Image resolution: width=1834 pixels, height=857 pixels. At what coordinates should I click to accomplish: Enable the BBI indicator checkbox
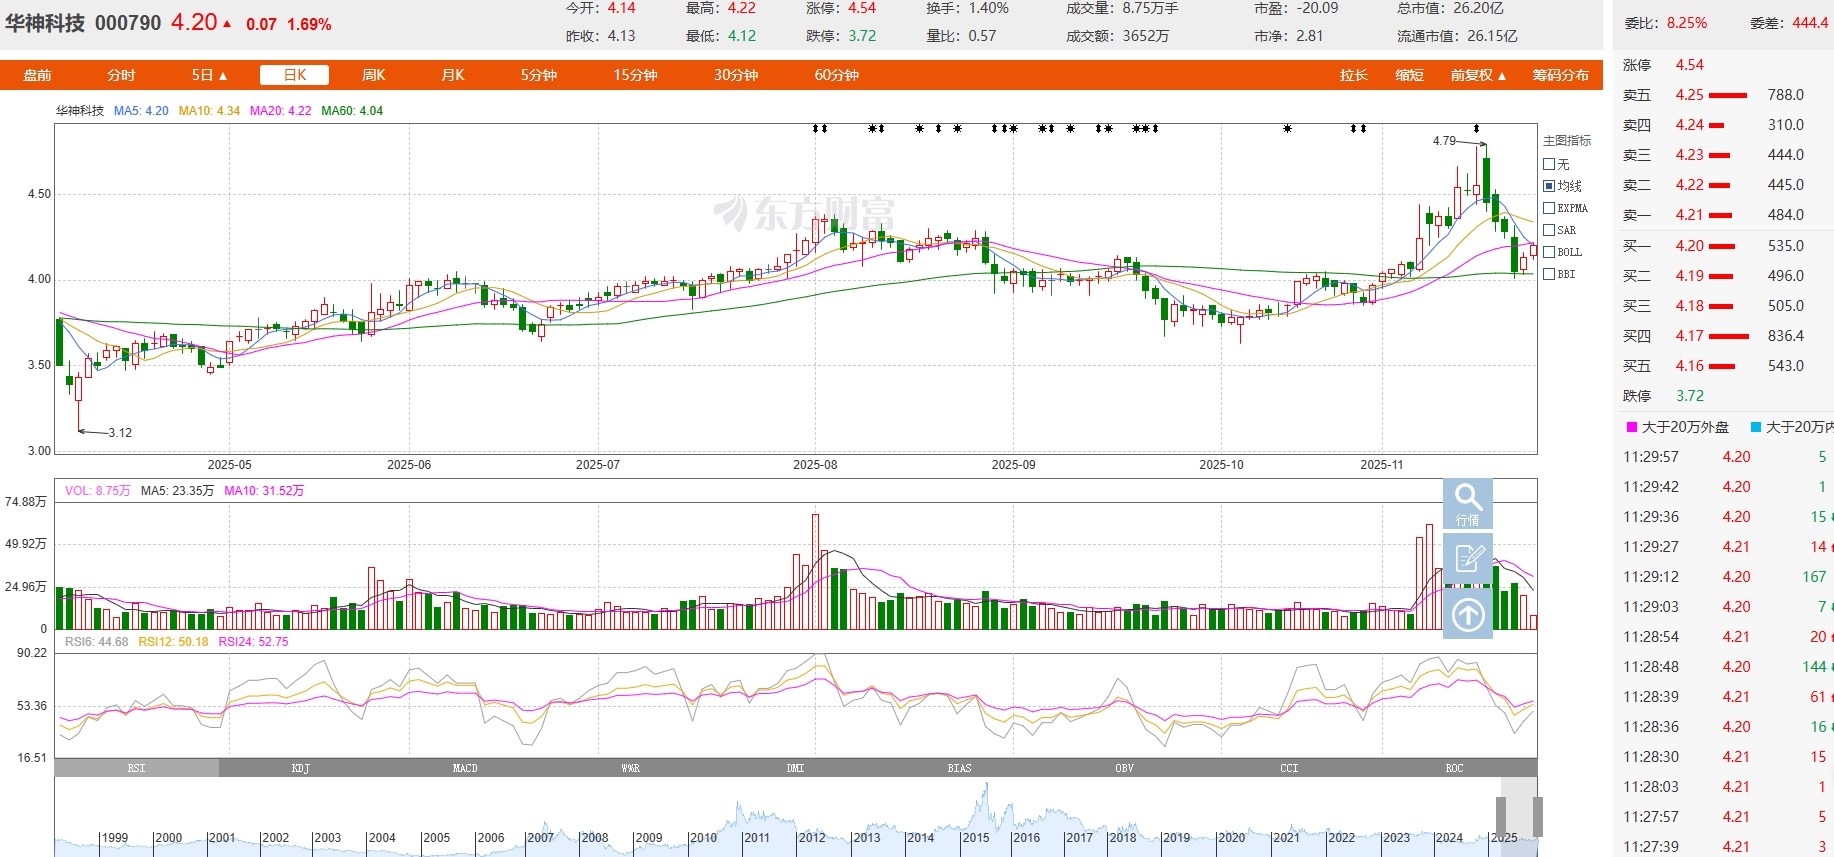[1549, 274]
